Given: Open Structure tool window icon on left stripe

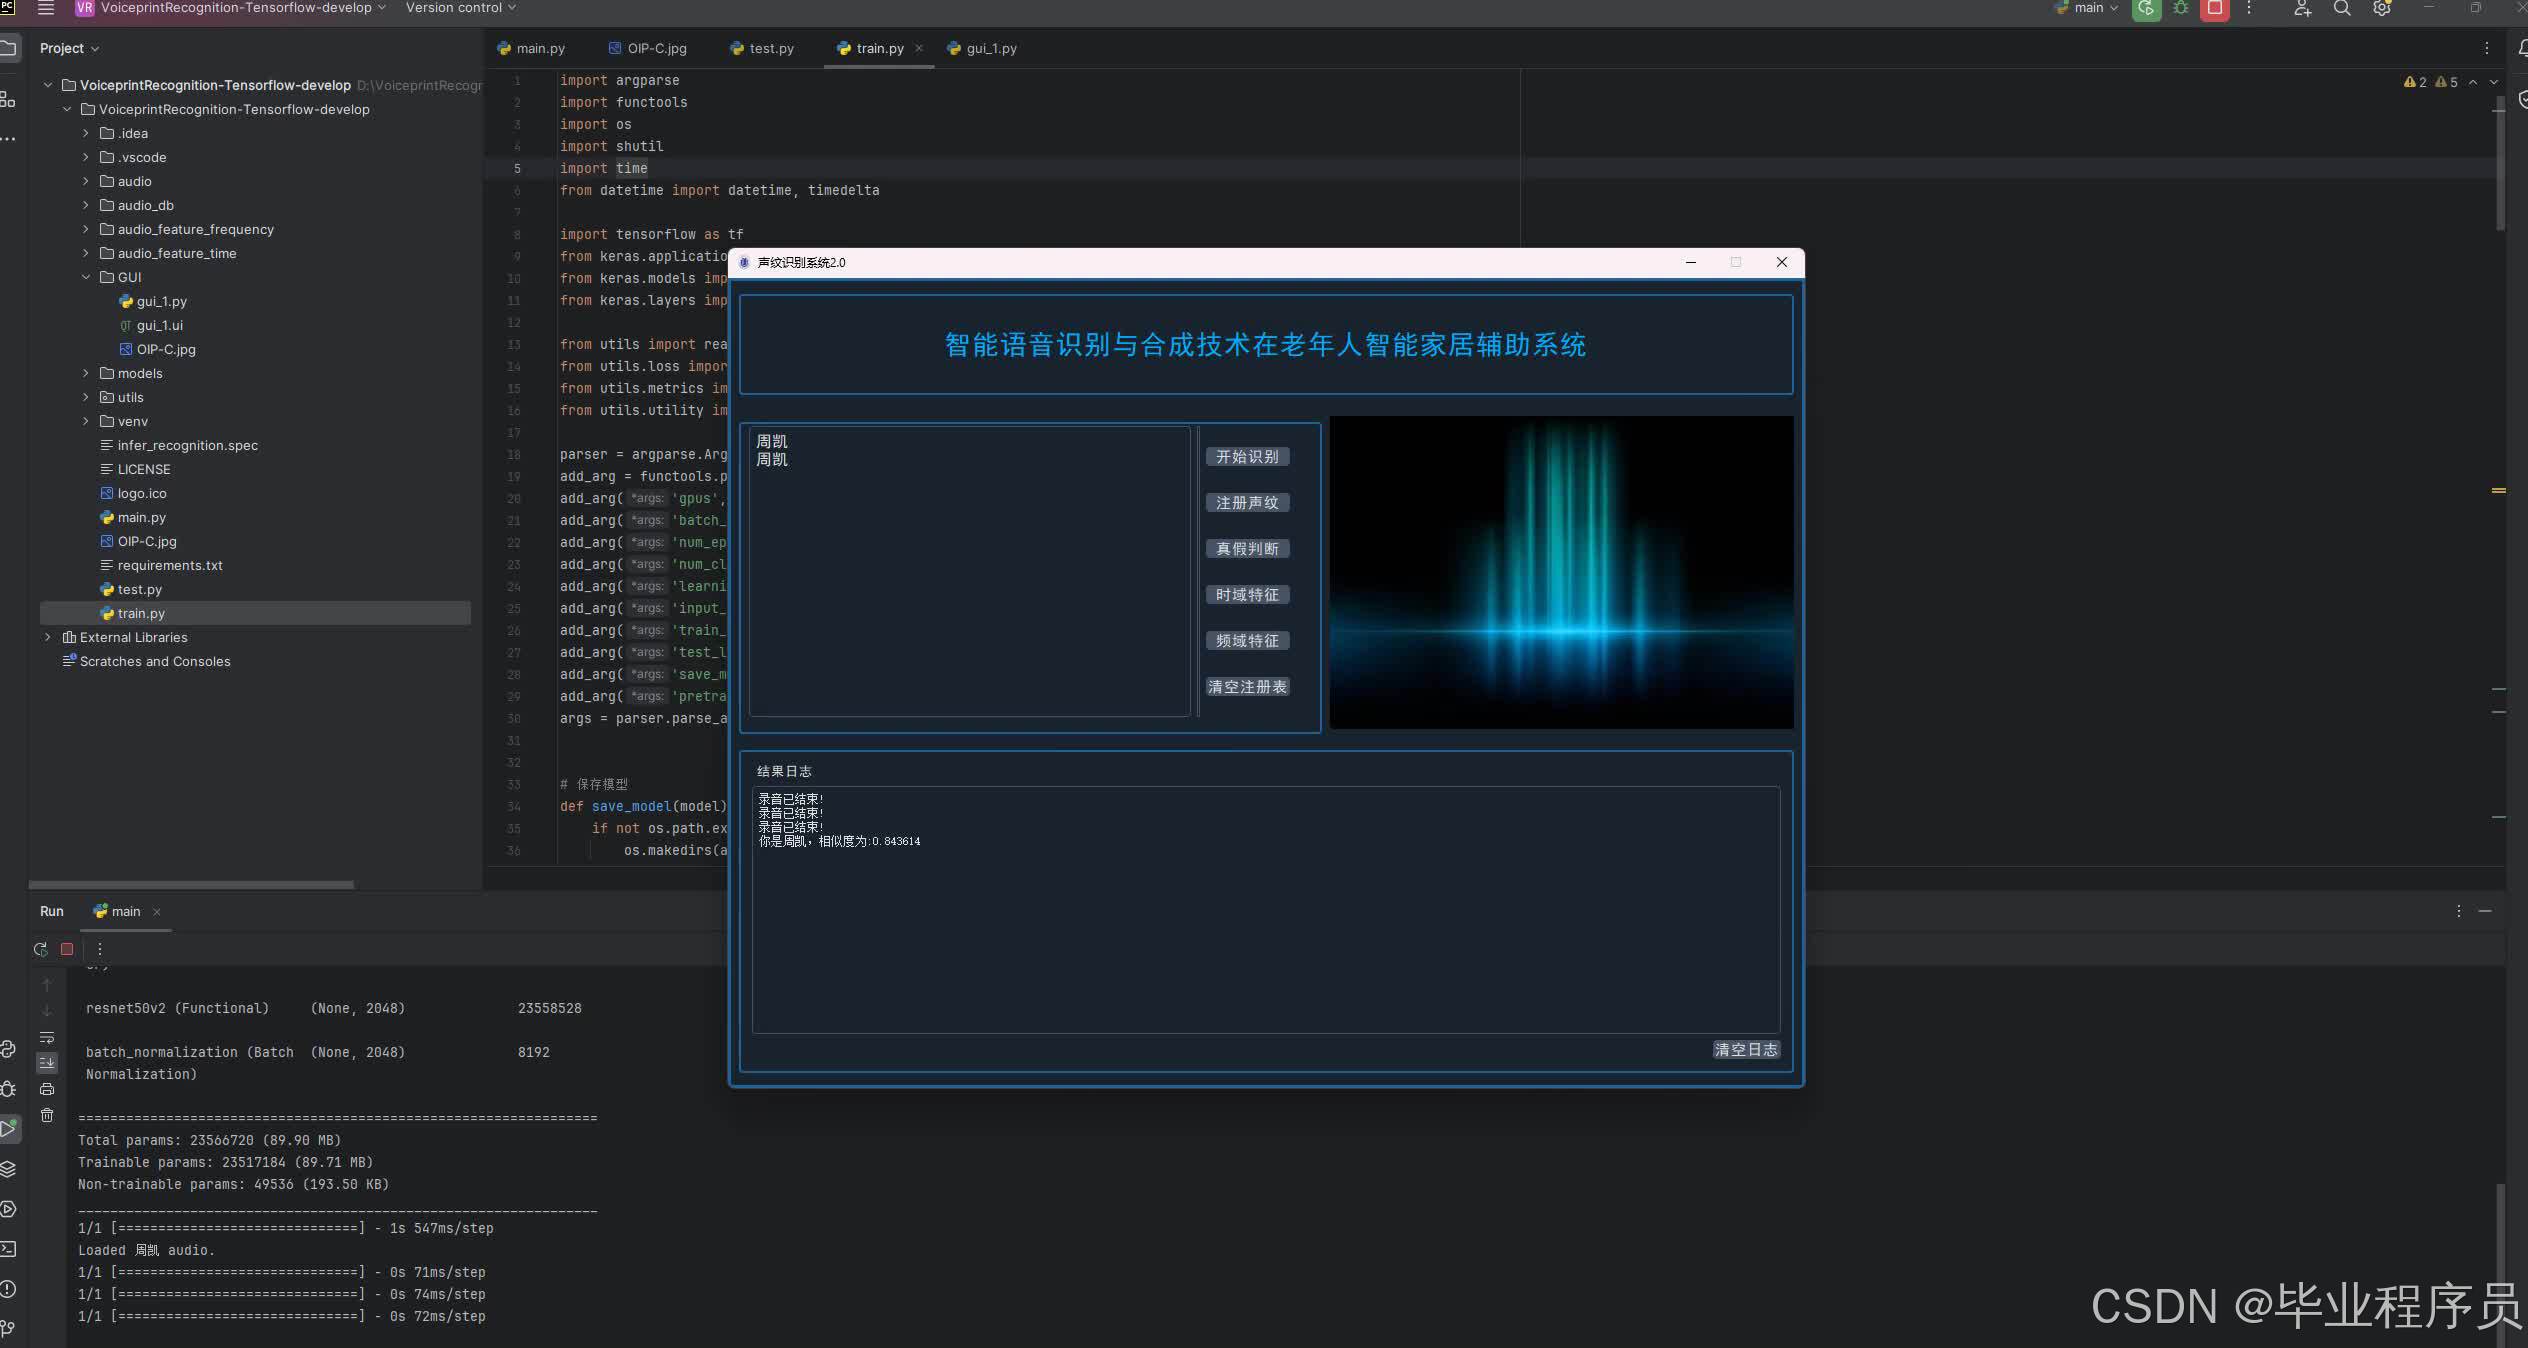Looking at the screenshot, I should click(8, 99).
